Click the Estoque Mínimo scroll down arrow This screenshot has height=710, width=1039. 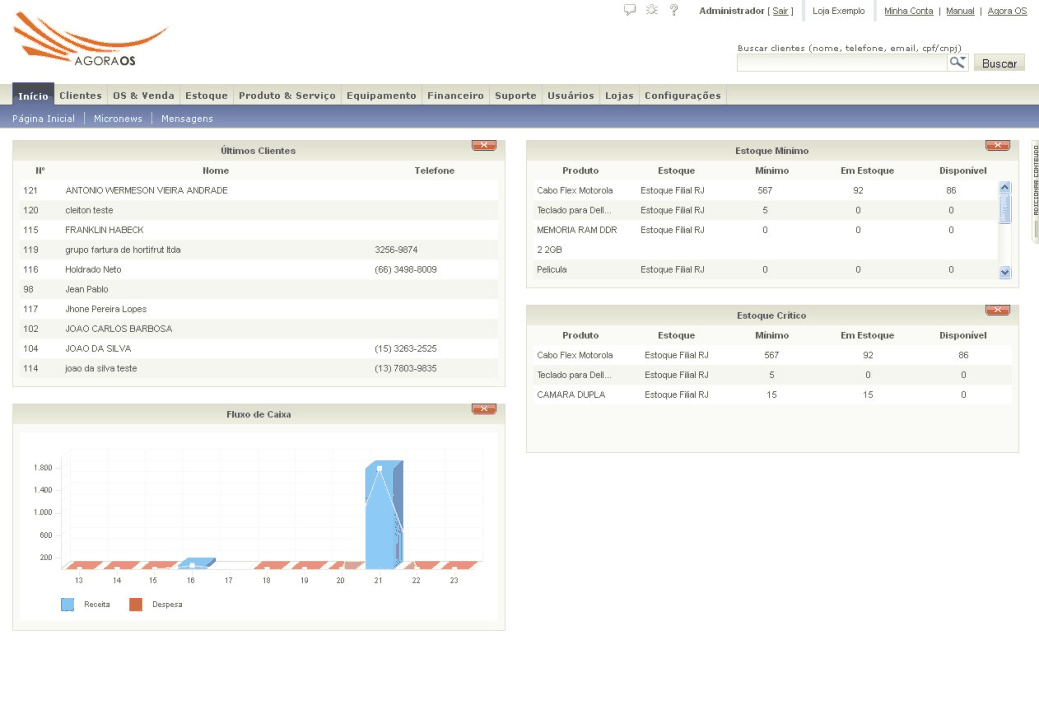click(1005, 272)
